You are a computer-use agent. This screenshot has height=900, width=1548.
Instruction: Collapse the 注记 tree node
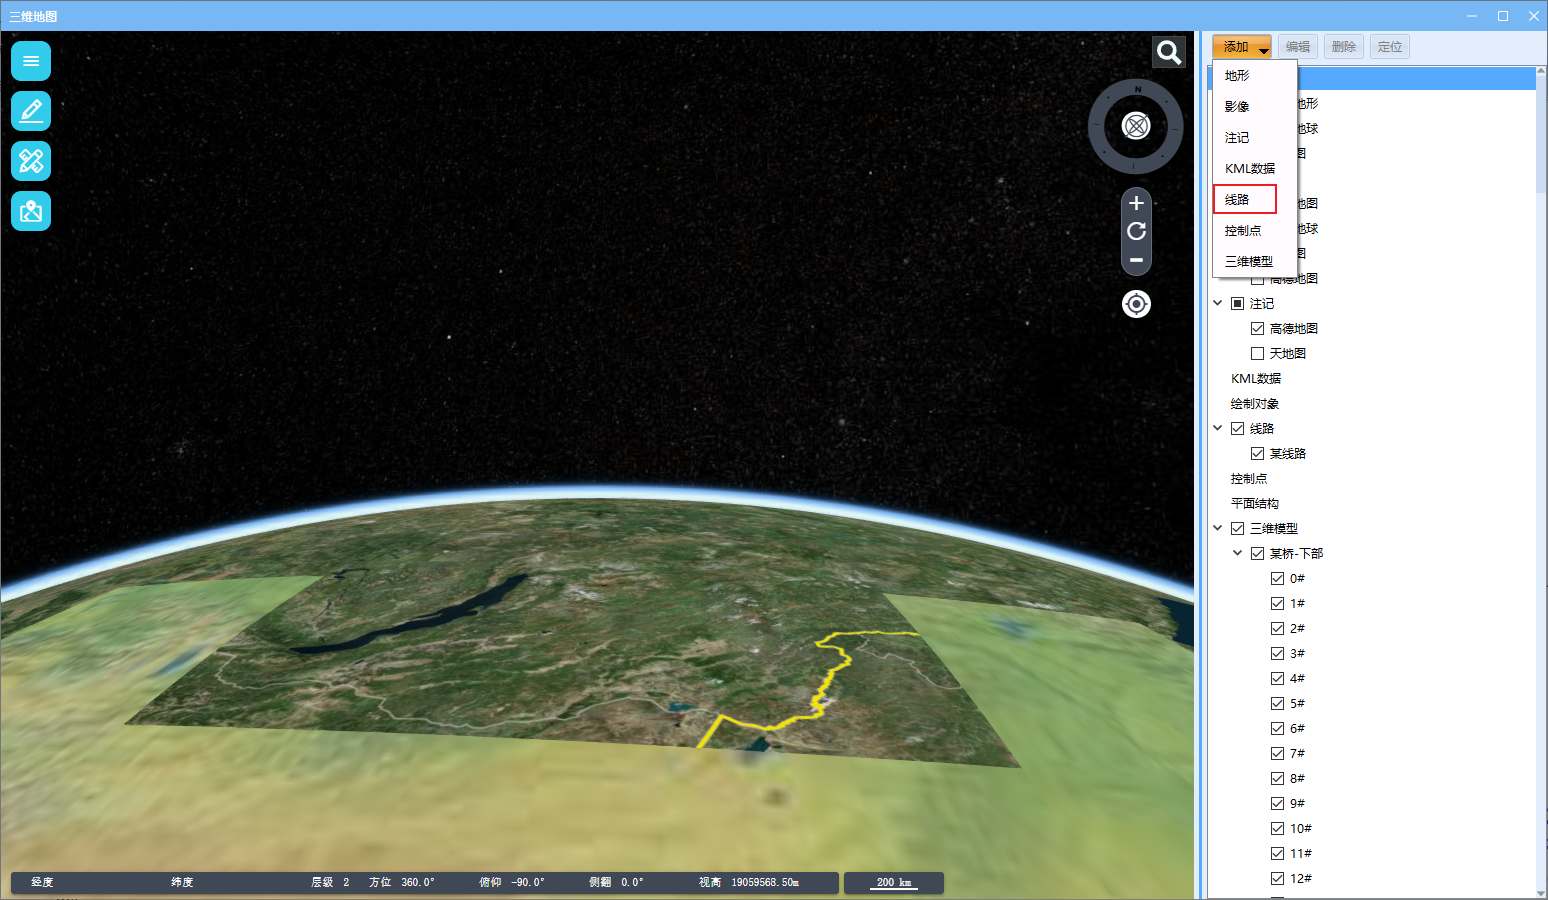(1218, 303)
